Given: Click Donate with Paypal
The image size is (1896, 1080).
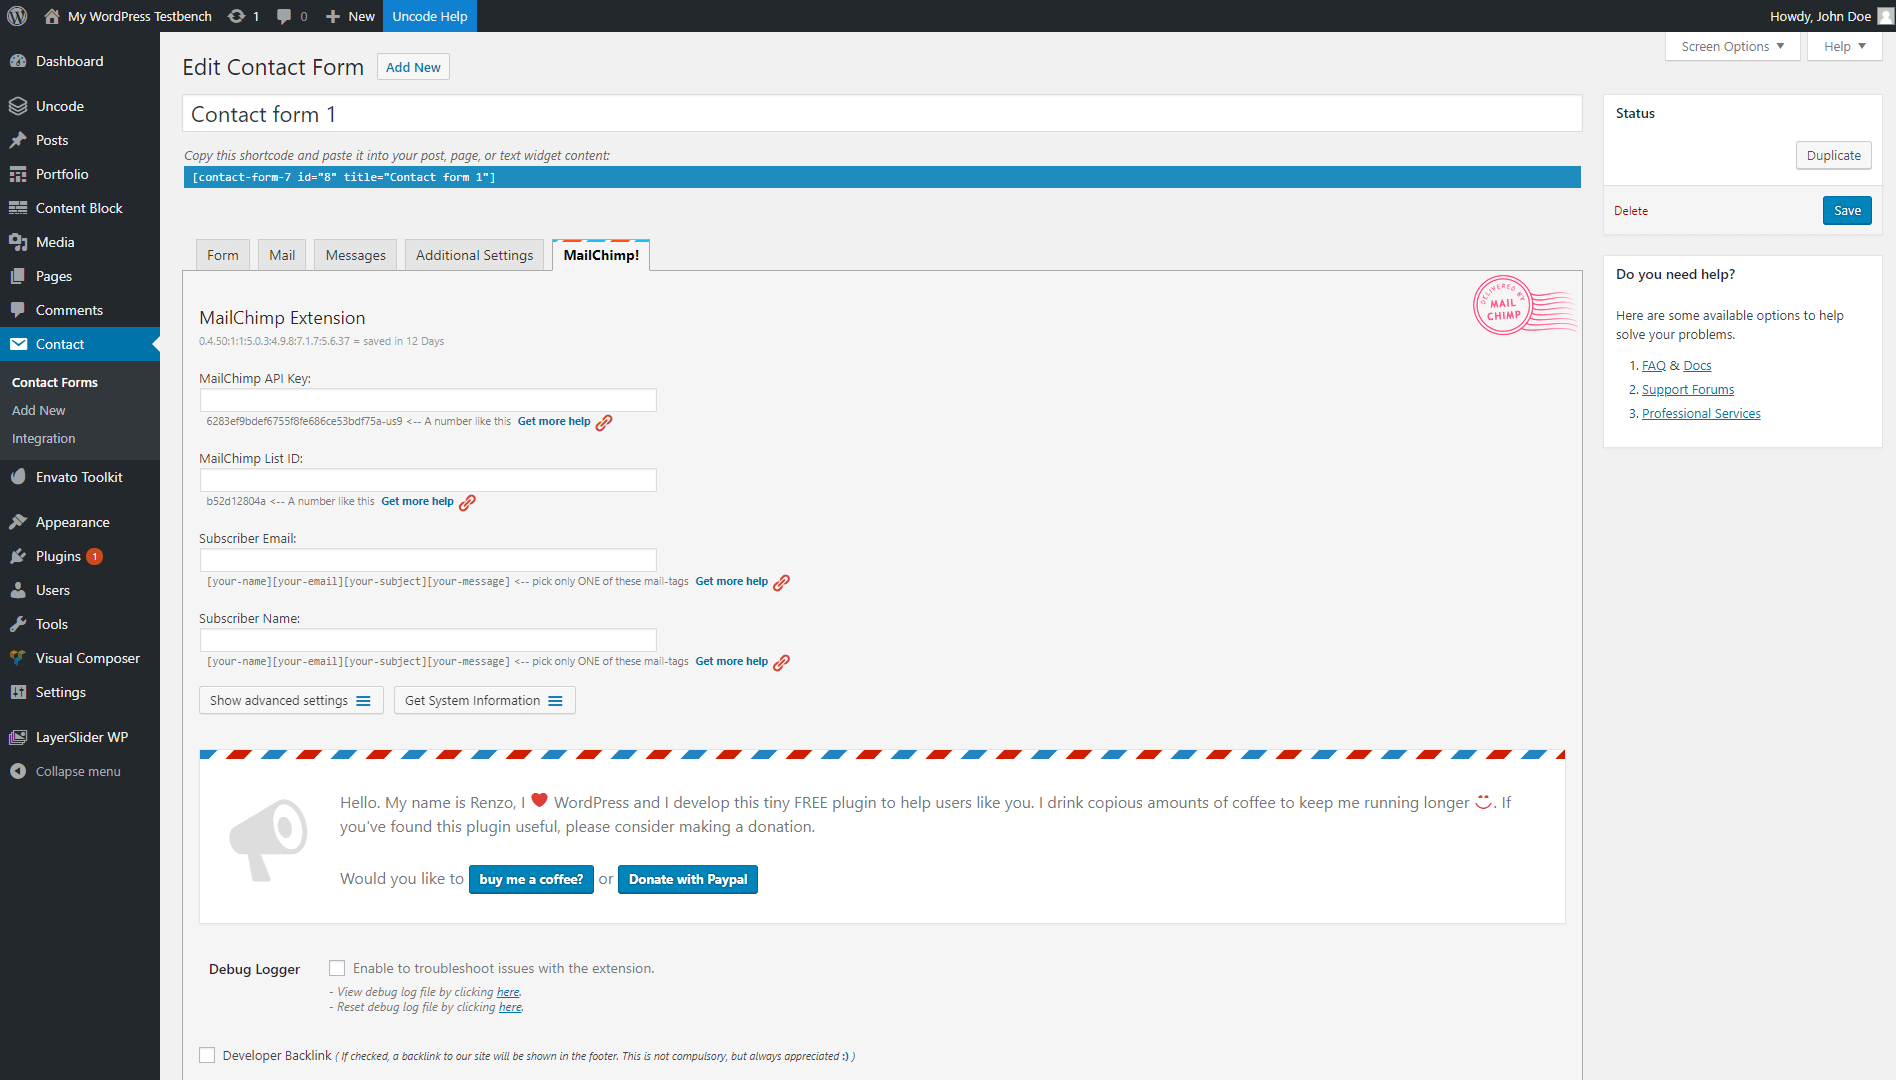Looking at the screenshot, I should pyautogui.click(x=688, y=879).
